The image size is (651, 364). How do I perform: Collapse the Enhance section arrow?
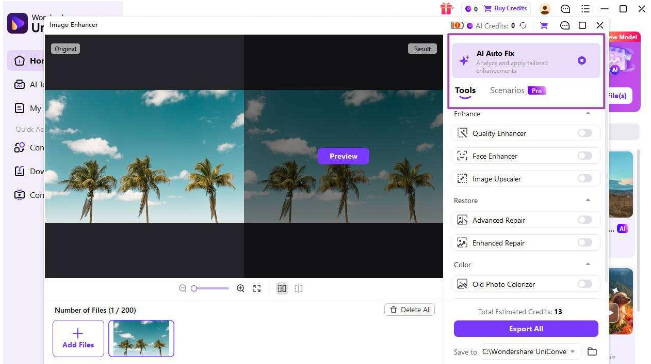588,113
